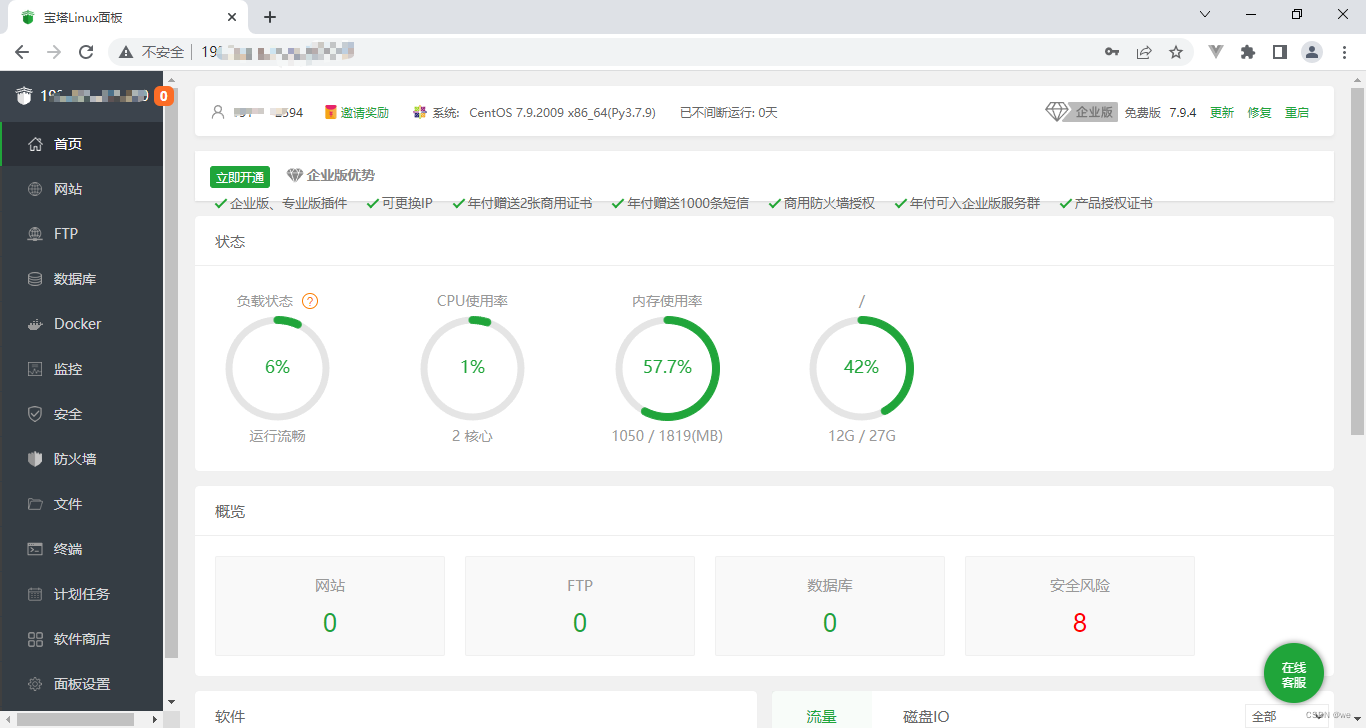
Task: Open the 防火墙 menu item
Action: pos(82,459)
